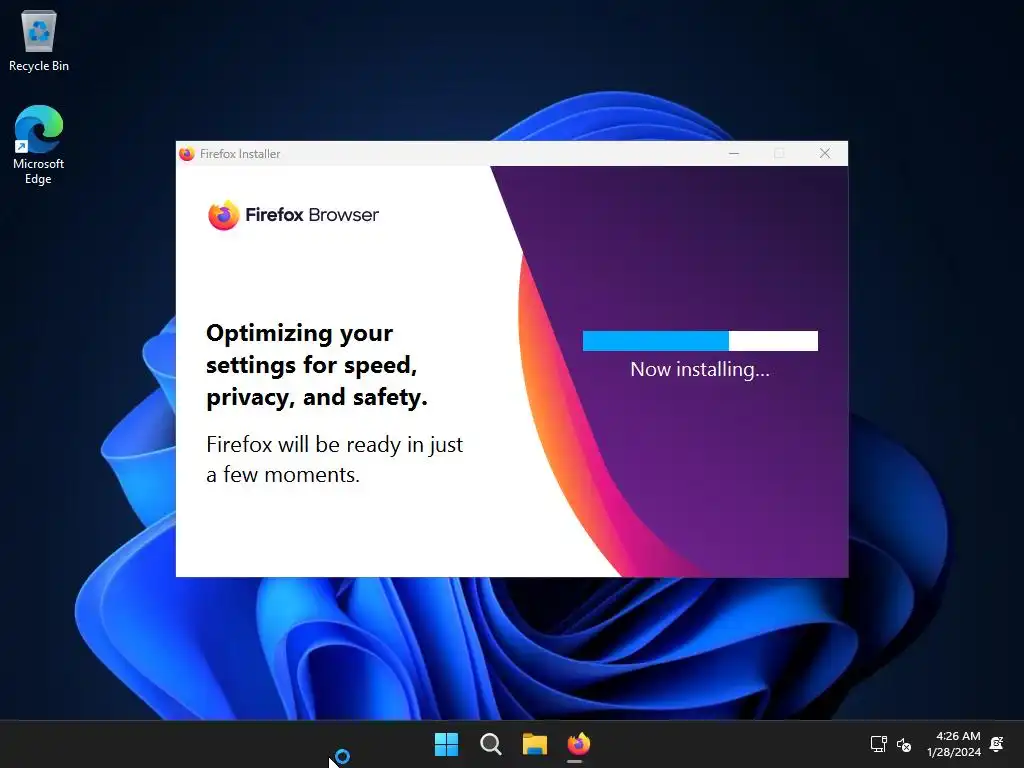Image resolution: width=1024 pixels, height=768 pixels.
Task: Open the clock showing 4:26 AM
Action: (954, 744)
